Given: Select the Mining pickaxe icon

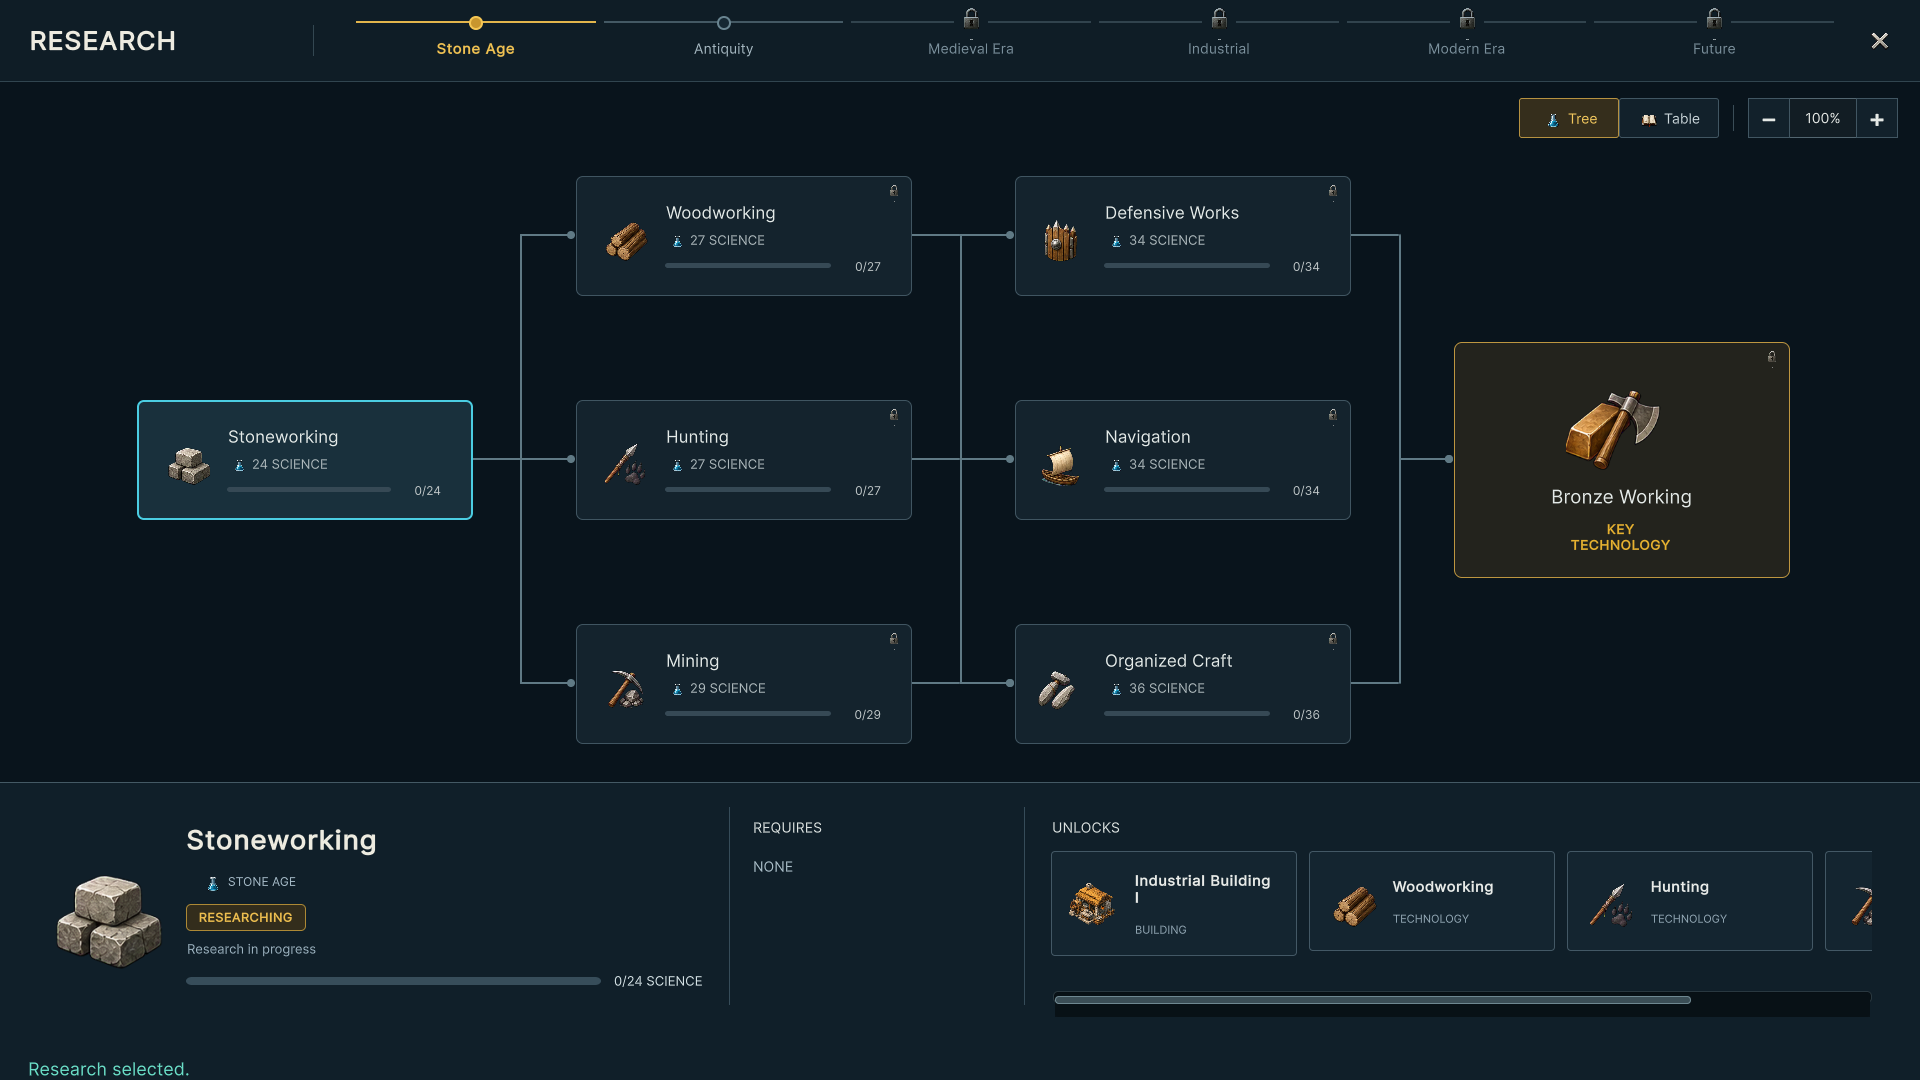Looking at the screenshot, I should point(627,689).
